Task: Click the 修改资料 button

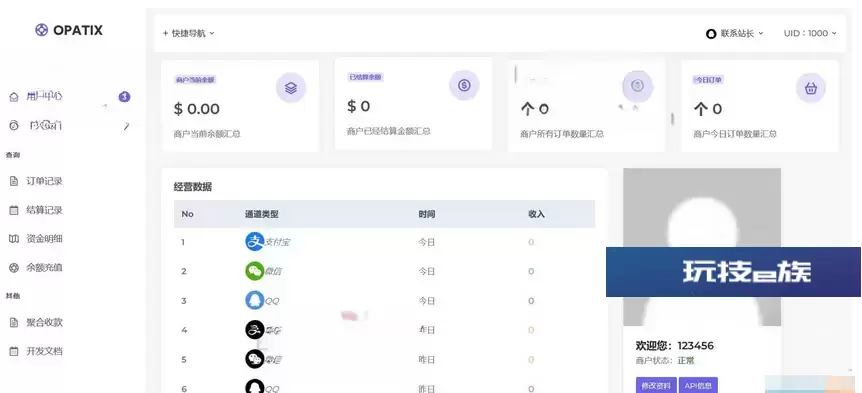Action: [656, 385]
